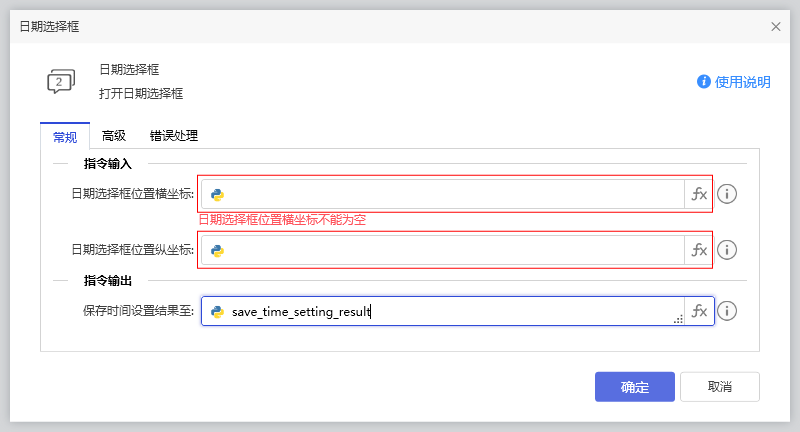The image size is (800, 432).
Task: Show info tooltip for 日期选择框位置纵坐标
Action: click(x=728, y=250)
